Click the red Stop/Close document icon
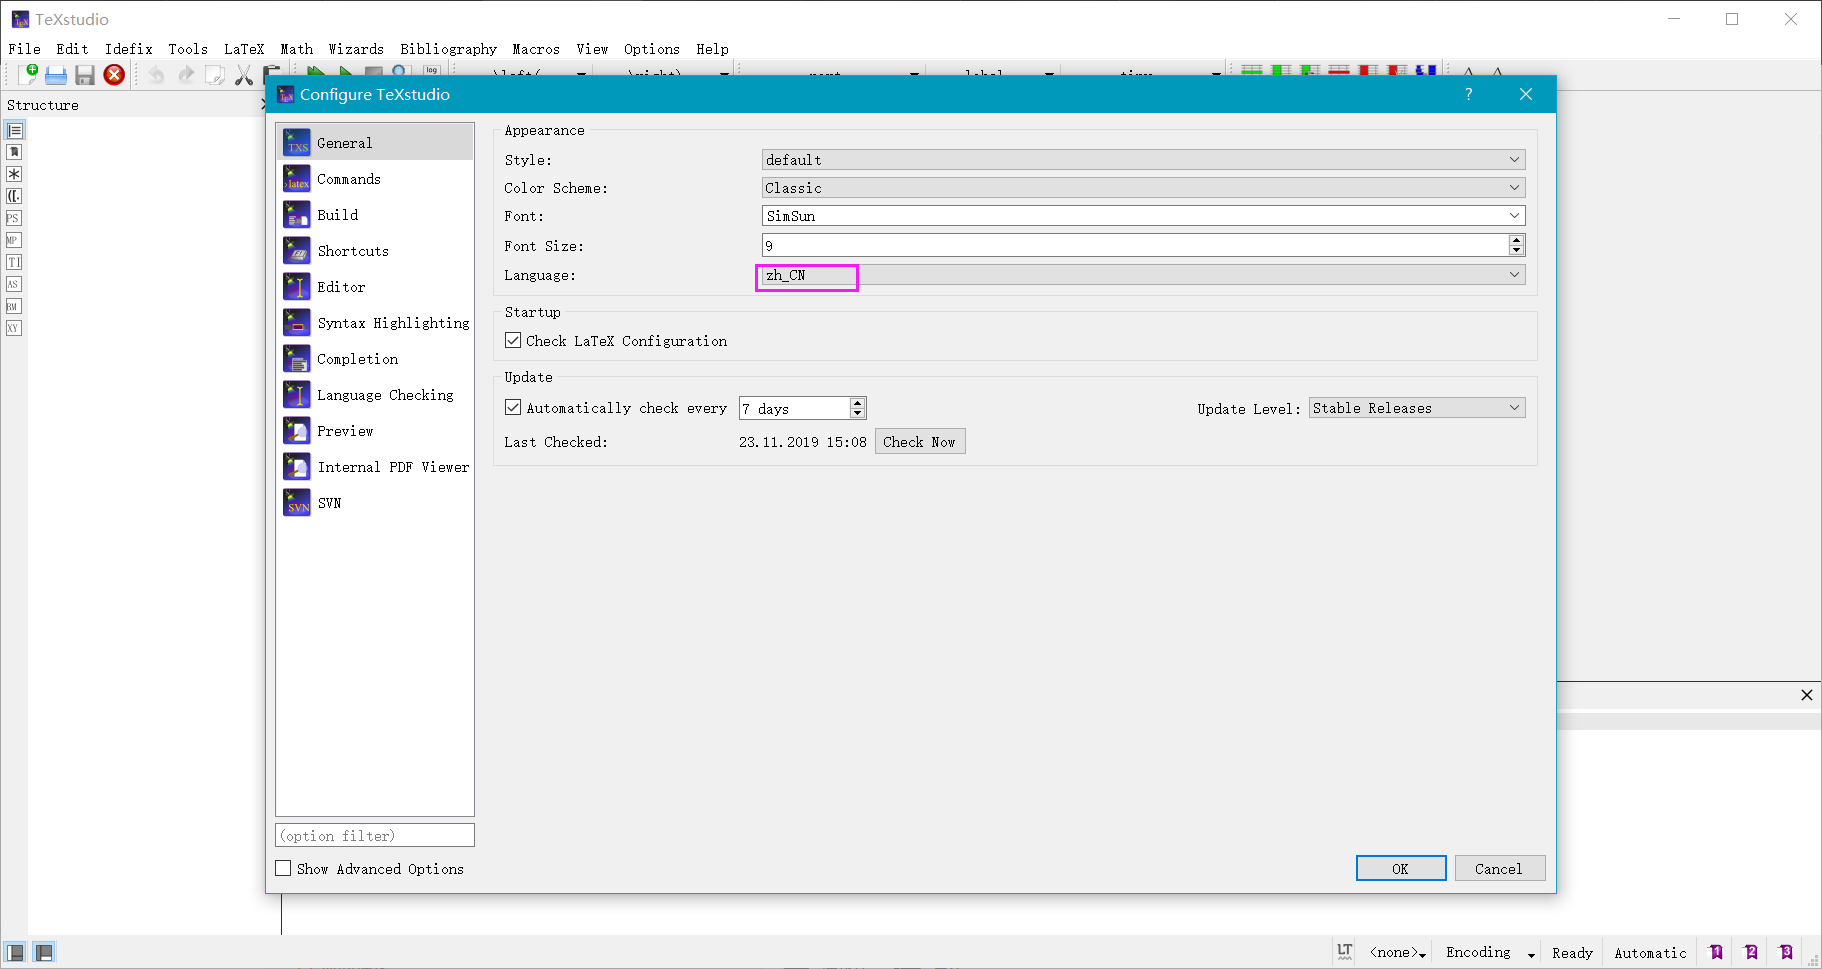 point(113,74)
